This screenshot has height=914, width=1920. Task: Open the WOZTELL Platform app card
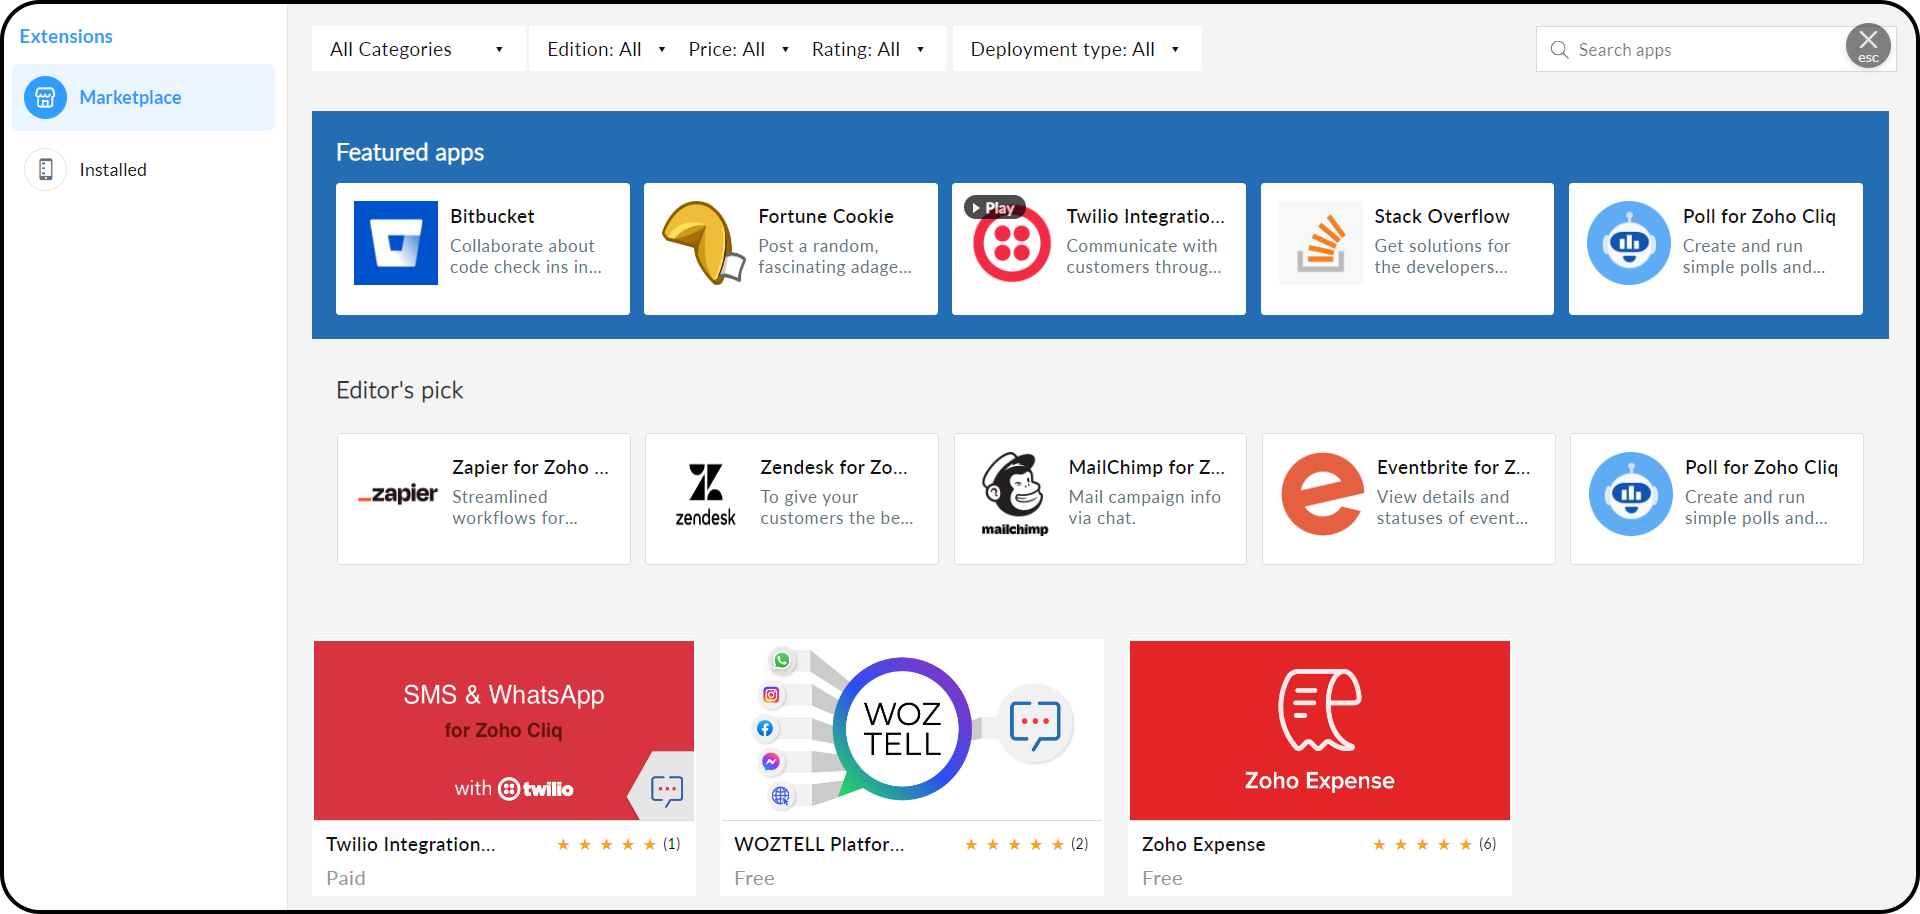(911, 767)
